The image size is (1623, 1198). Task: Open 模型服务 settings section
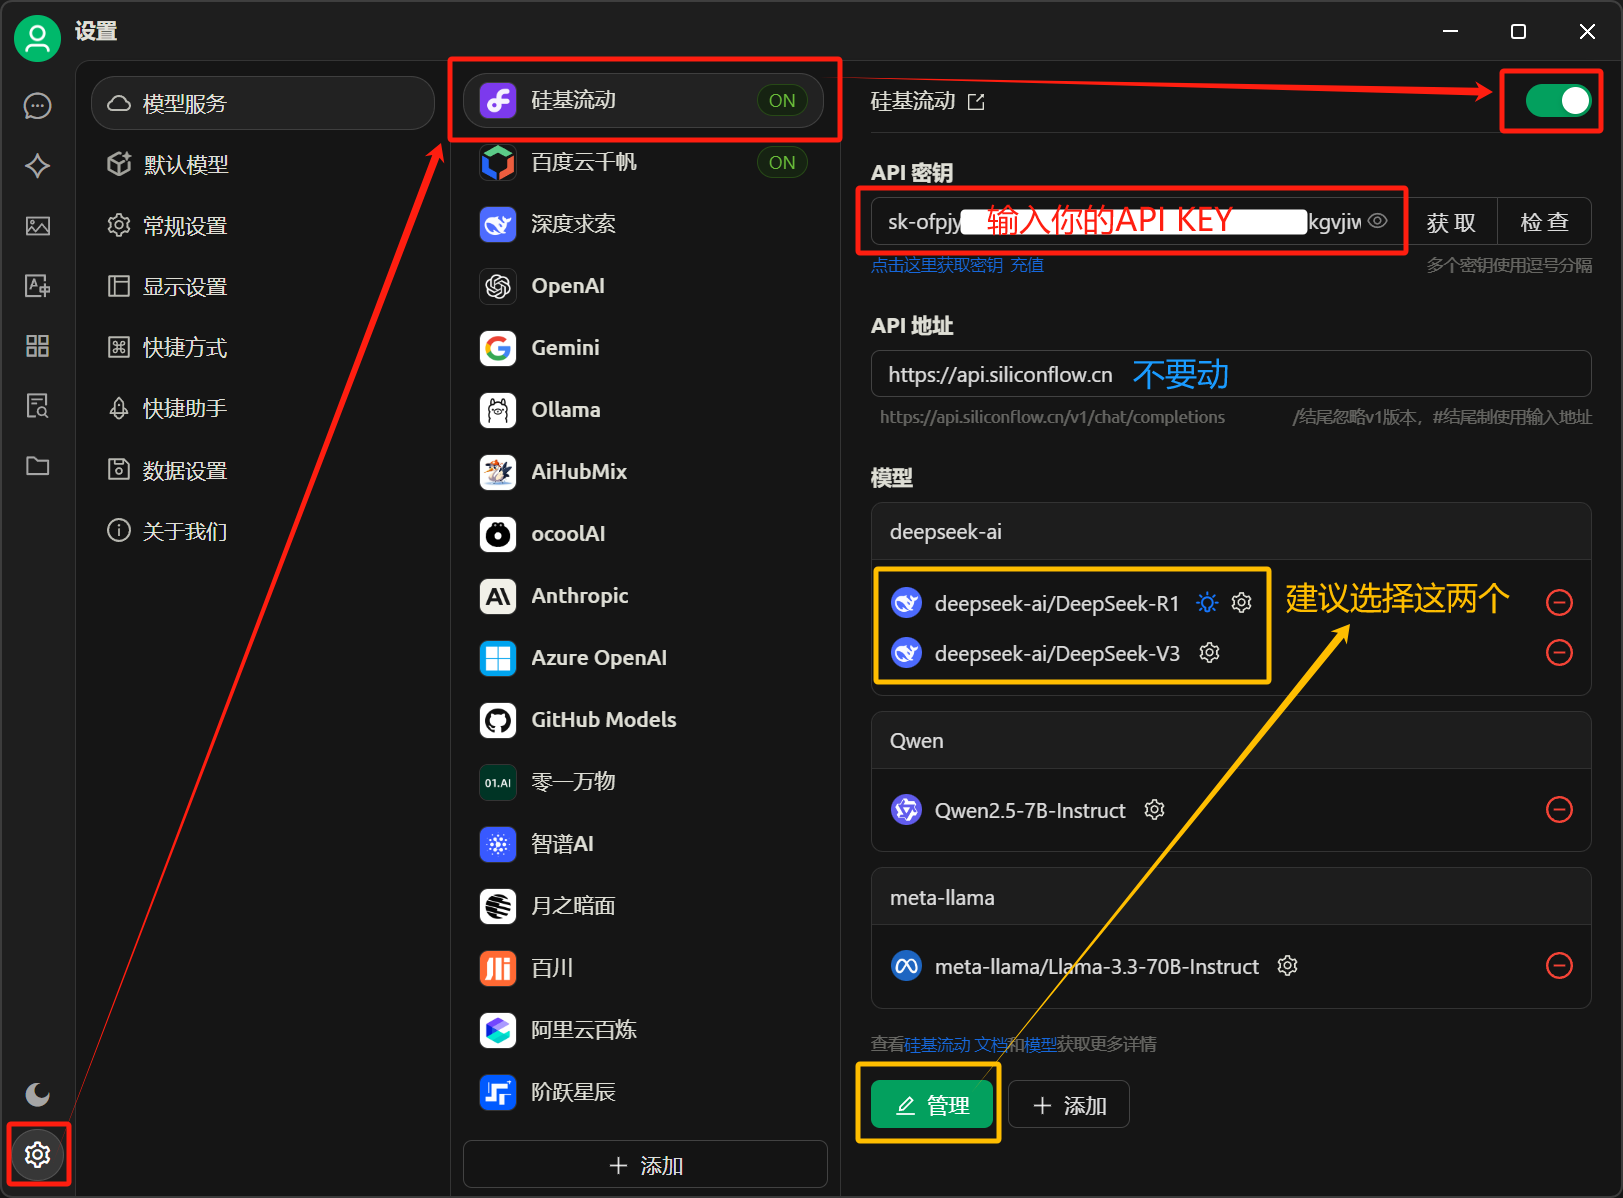(x=263, y=103)
